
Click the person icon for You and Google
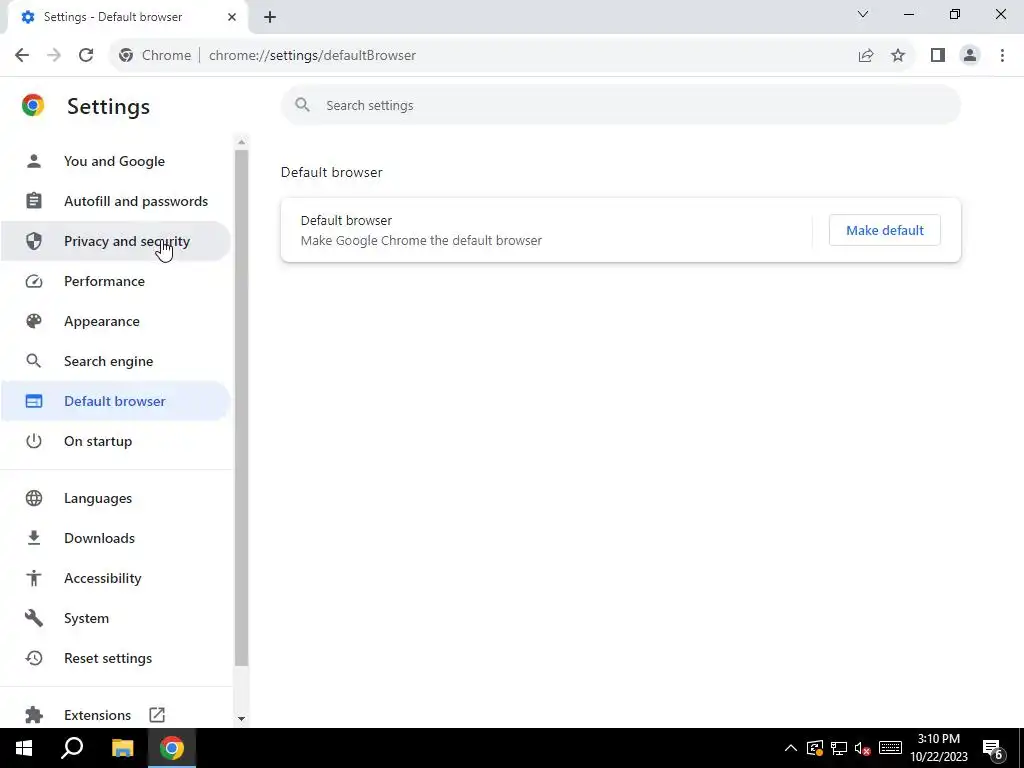34,161
